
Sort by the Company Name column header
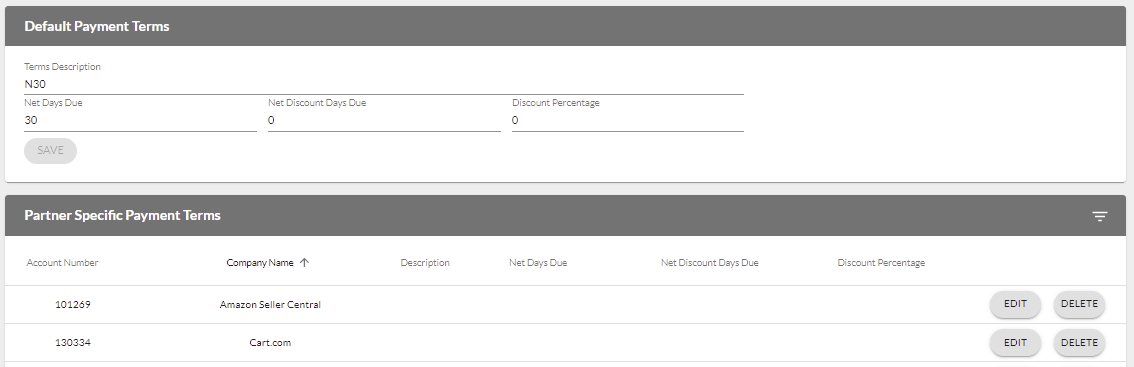pos(260,263)
